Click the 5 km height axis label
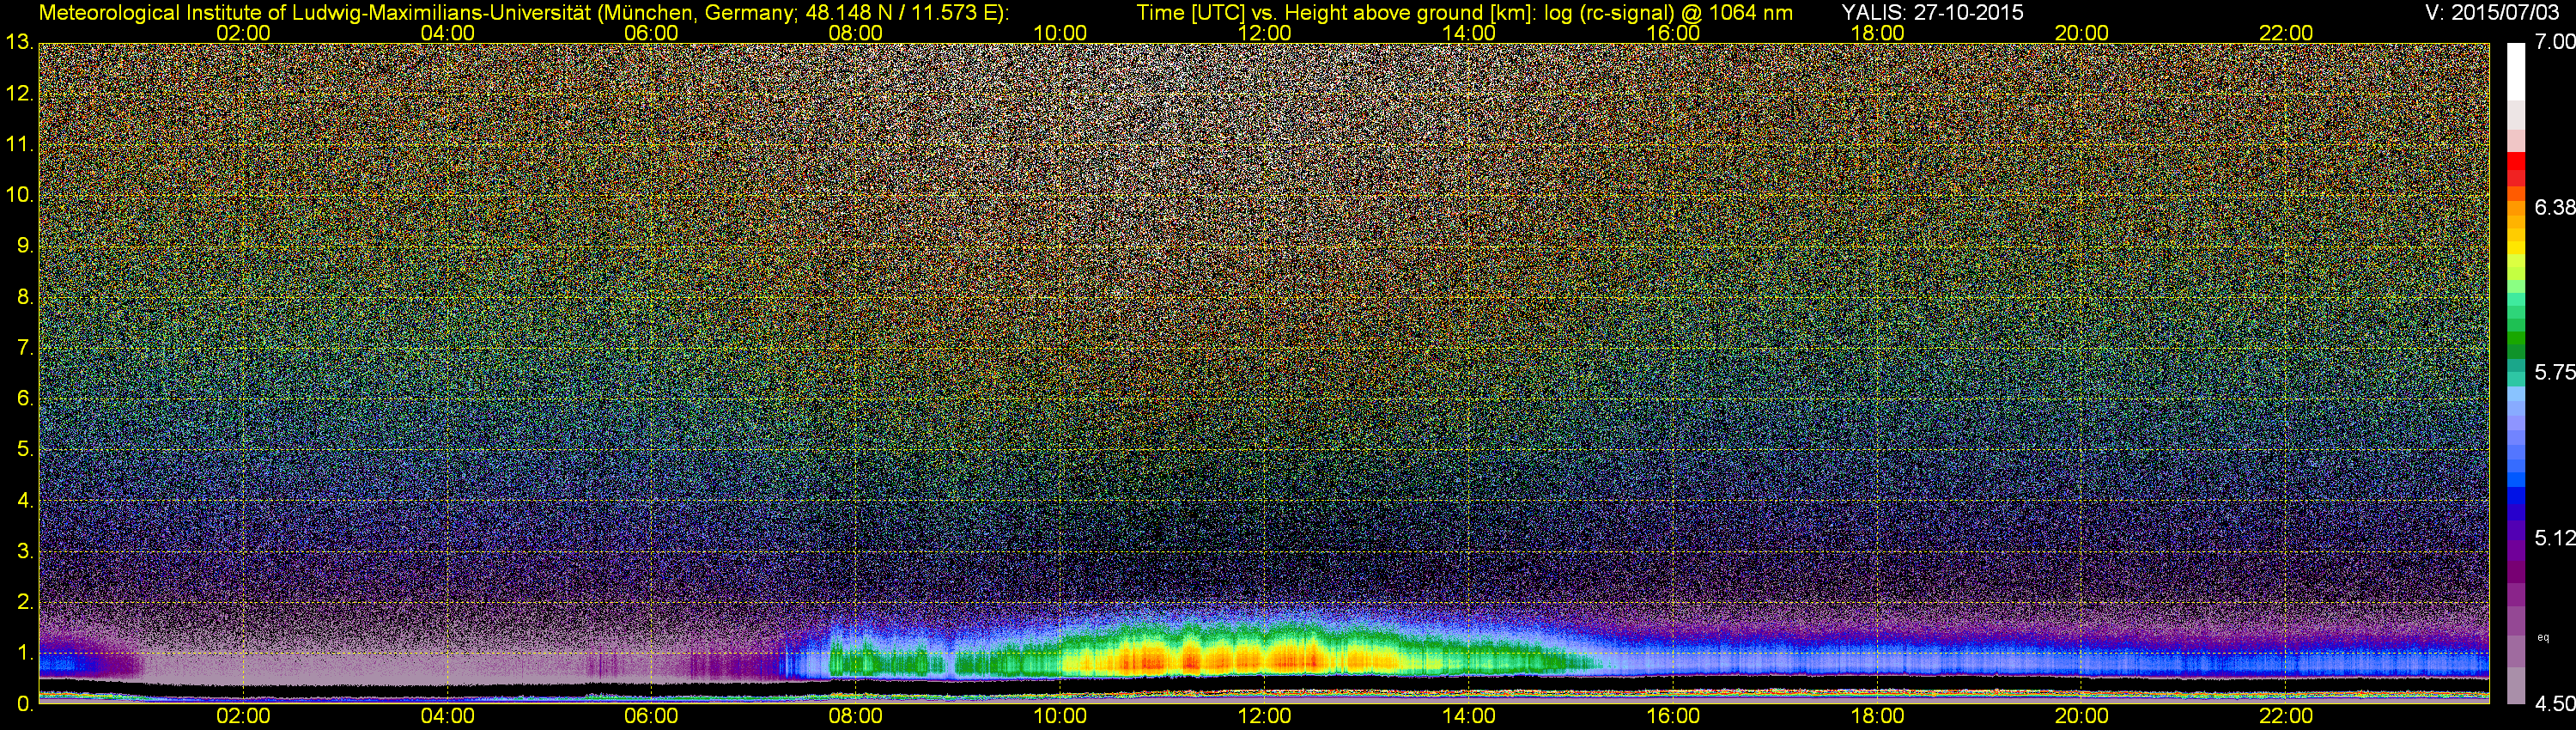This screenshot has width=2576, height=730. click(x=24, y=449)
